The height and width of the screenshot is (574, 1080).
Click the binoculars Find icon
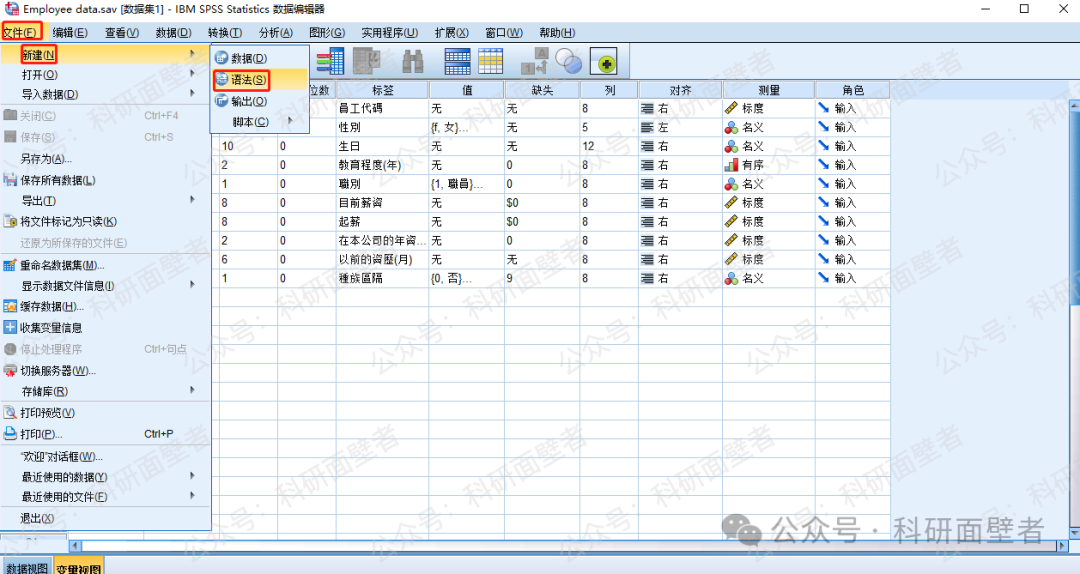tap(413, 61)
